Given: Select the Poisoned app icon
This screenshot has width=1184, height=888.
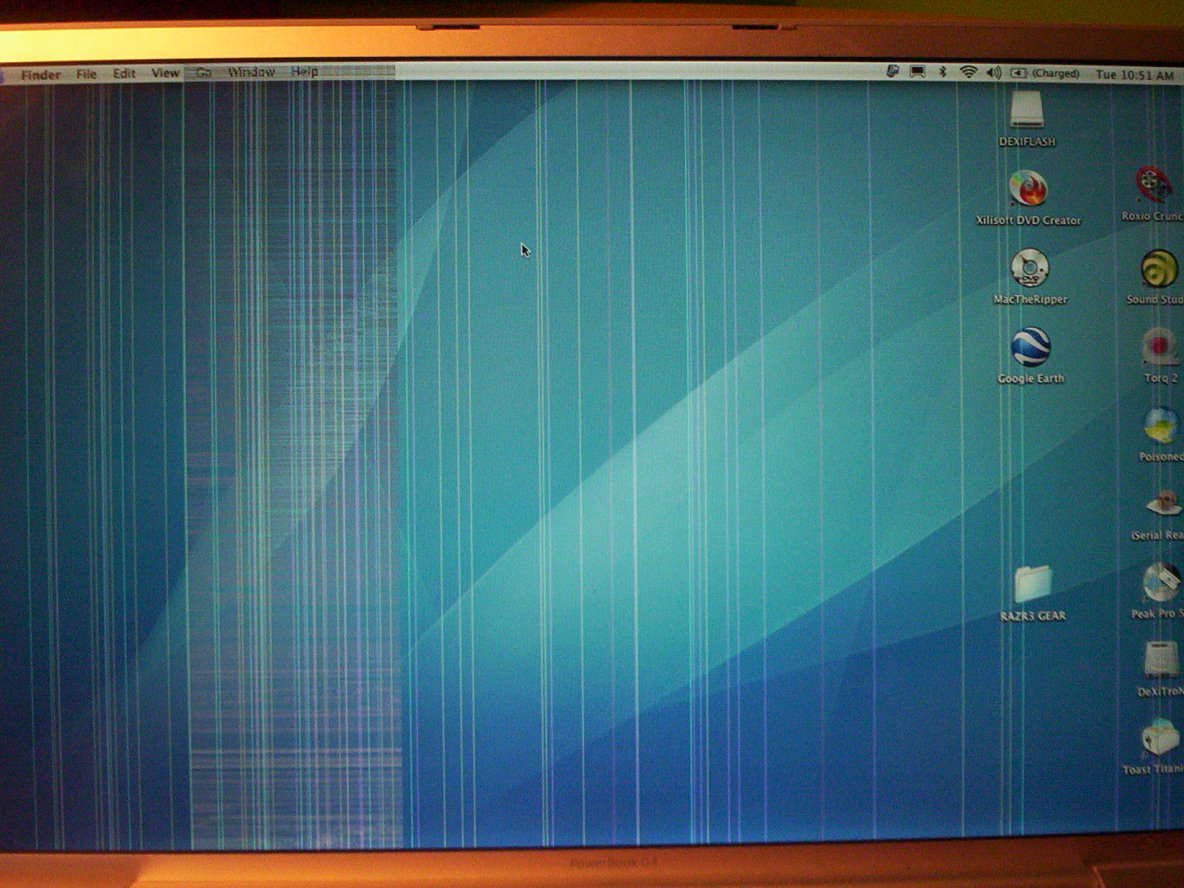Looking at the screenshot, I should point(1162,427).
